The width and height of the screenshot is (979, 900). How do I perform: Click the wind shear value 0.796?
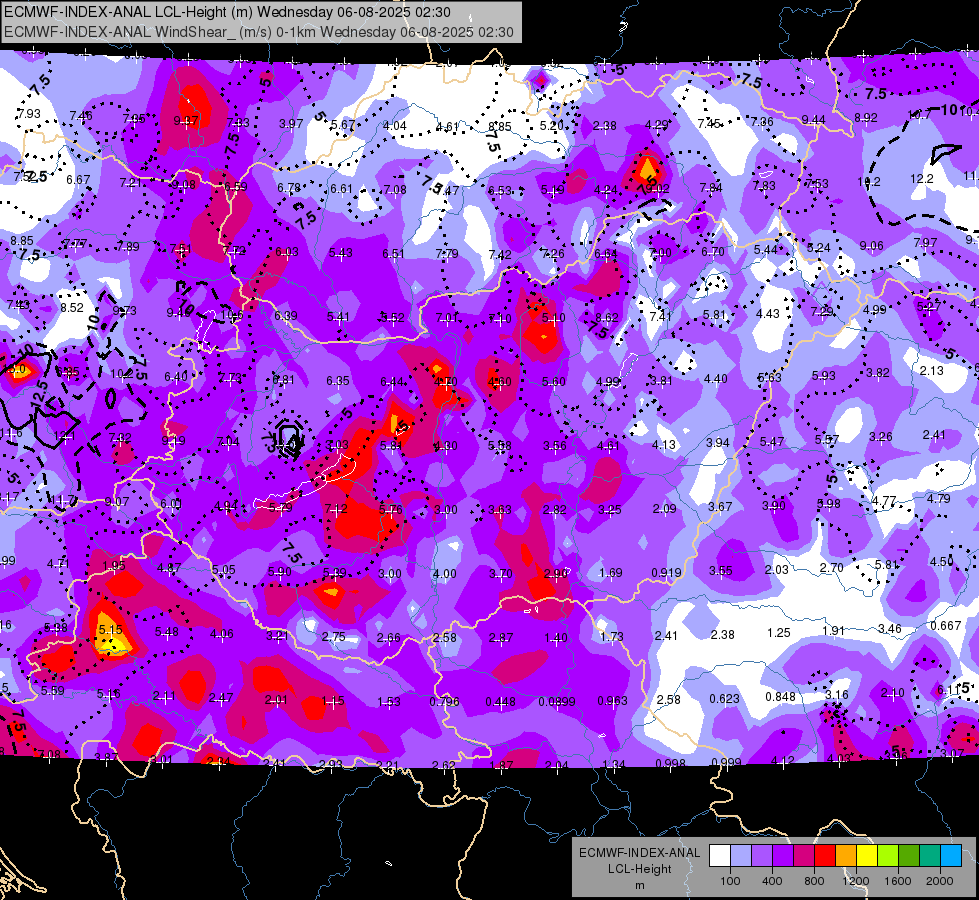click(x=444, y=702)
